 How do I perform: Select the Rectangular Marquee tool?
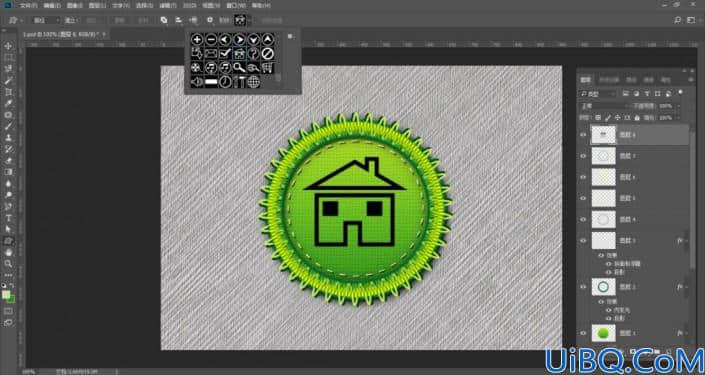pos(8,58)
